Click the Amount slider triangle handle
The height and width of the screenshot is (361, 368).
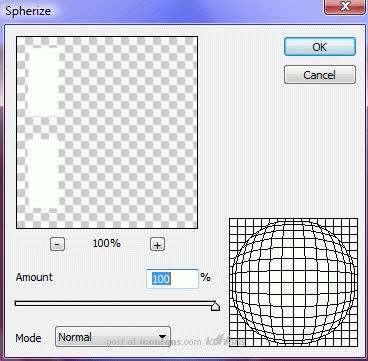[x=215, y=306]
